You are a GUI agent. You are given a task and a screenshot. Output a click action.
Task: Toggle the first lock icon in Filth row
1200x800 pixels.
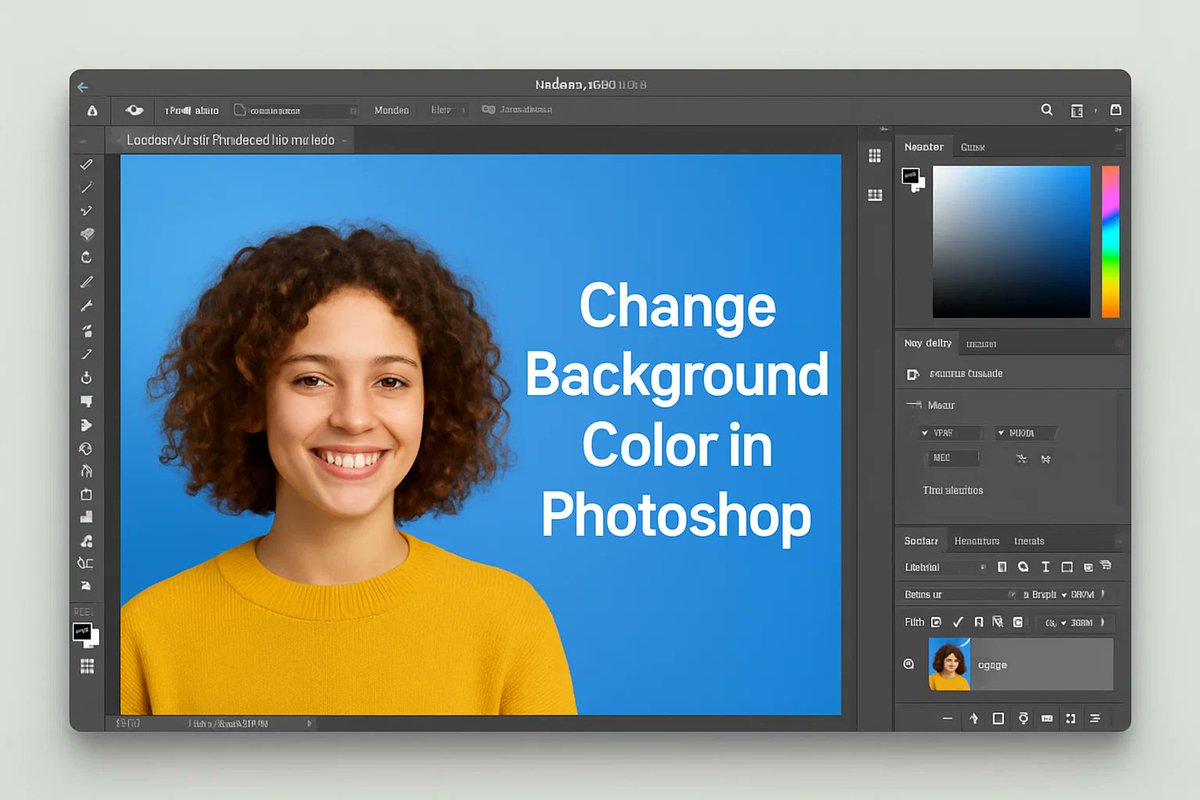(x=936, y=622)
